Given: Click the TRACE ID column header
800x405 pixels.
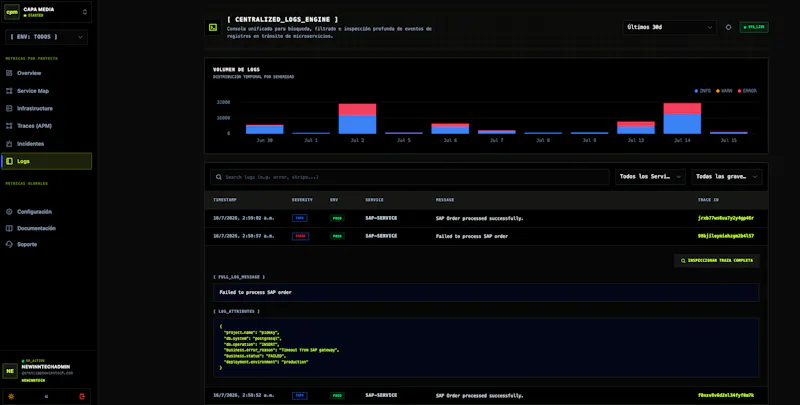Looking at the screenshot, I should coord(709,200).
